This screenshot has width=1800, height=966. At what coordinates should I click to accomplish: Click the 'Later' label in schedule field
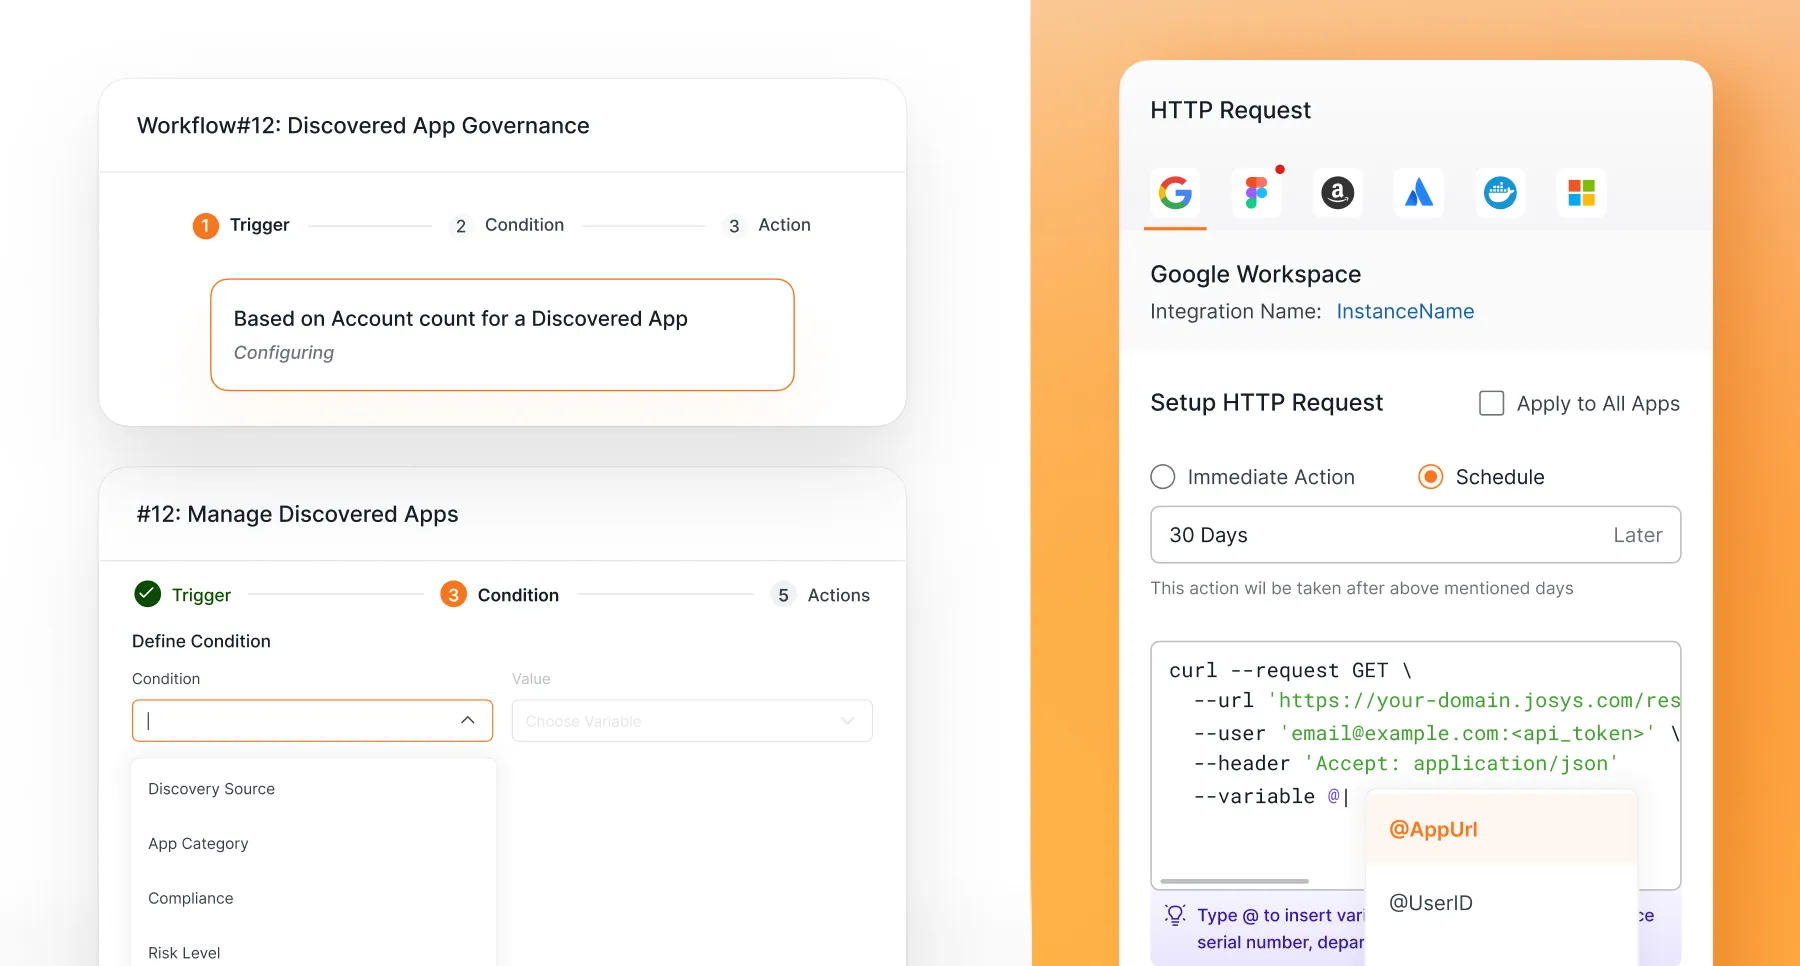(1637, 535)
